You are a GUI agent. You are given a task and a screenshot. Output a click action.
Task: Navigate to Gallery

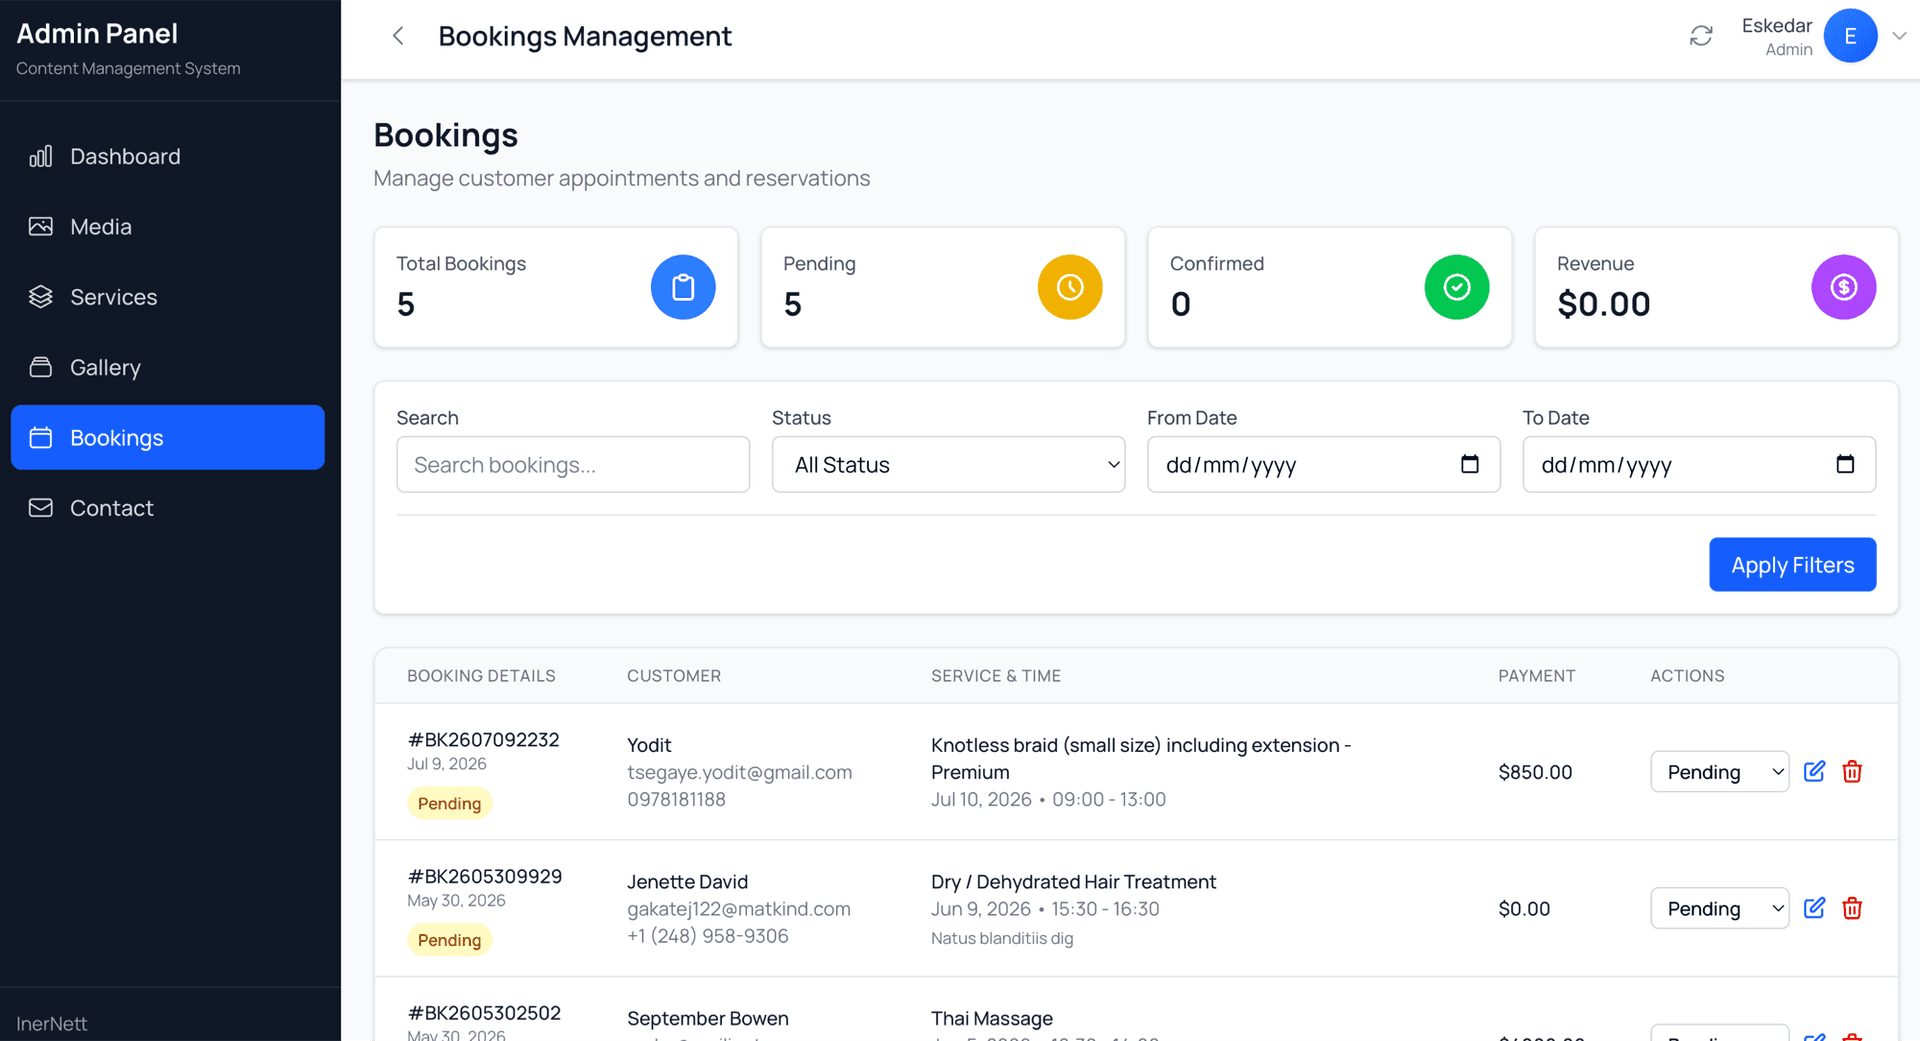(168, 367)
